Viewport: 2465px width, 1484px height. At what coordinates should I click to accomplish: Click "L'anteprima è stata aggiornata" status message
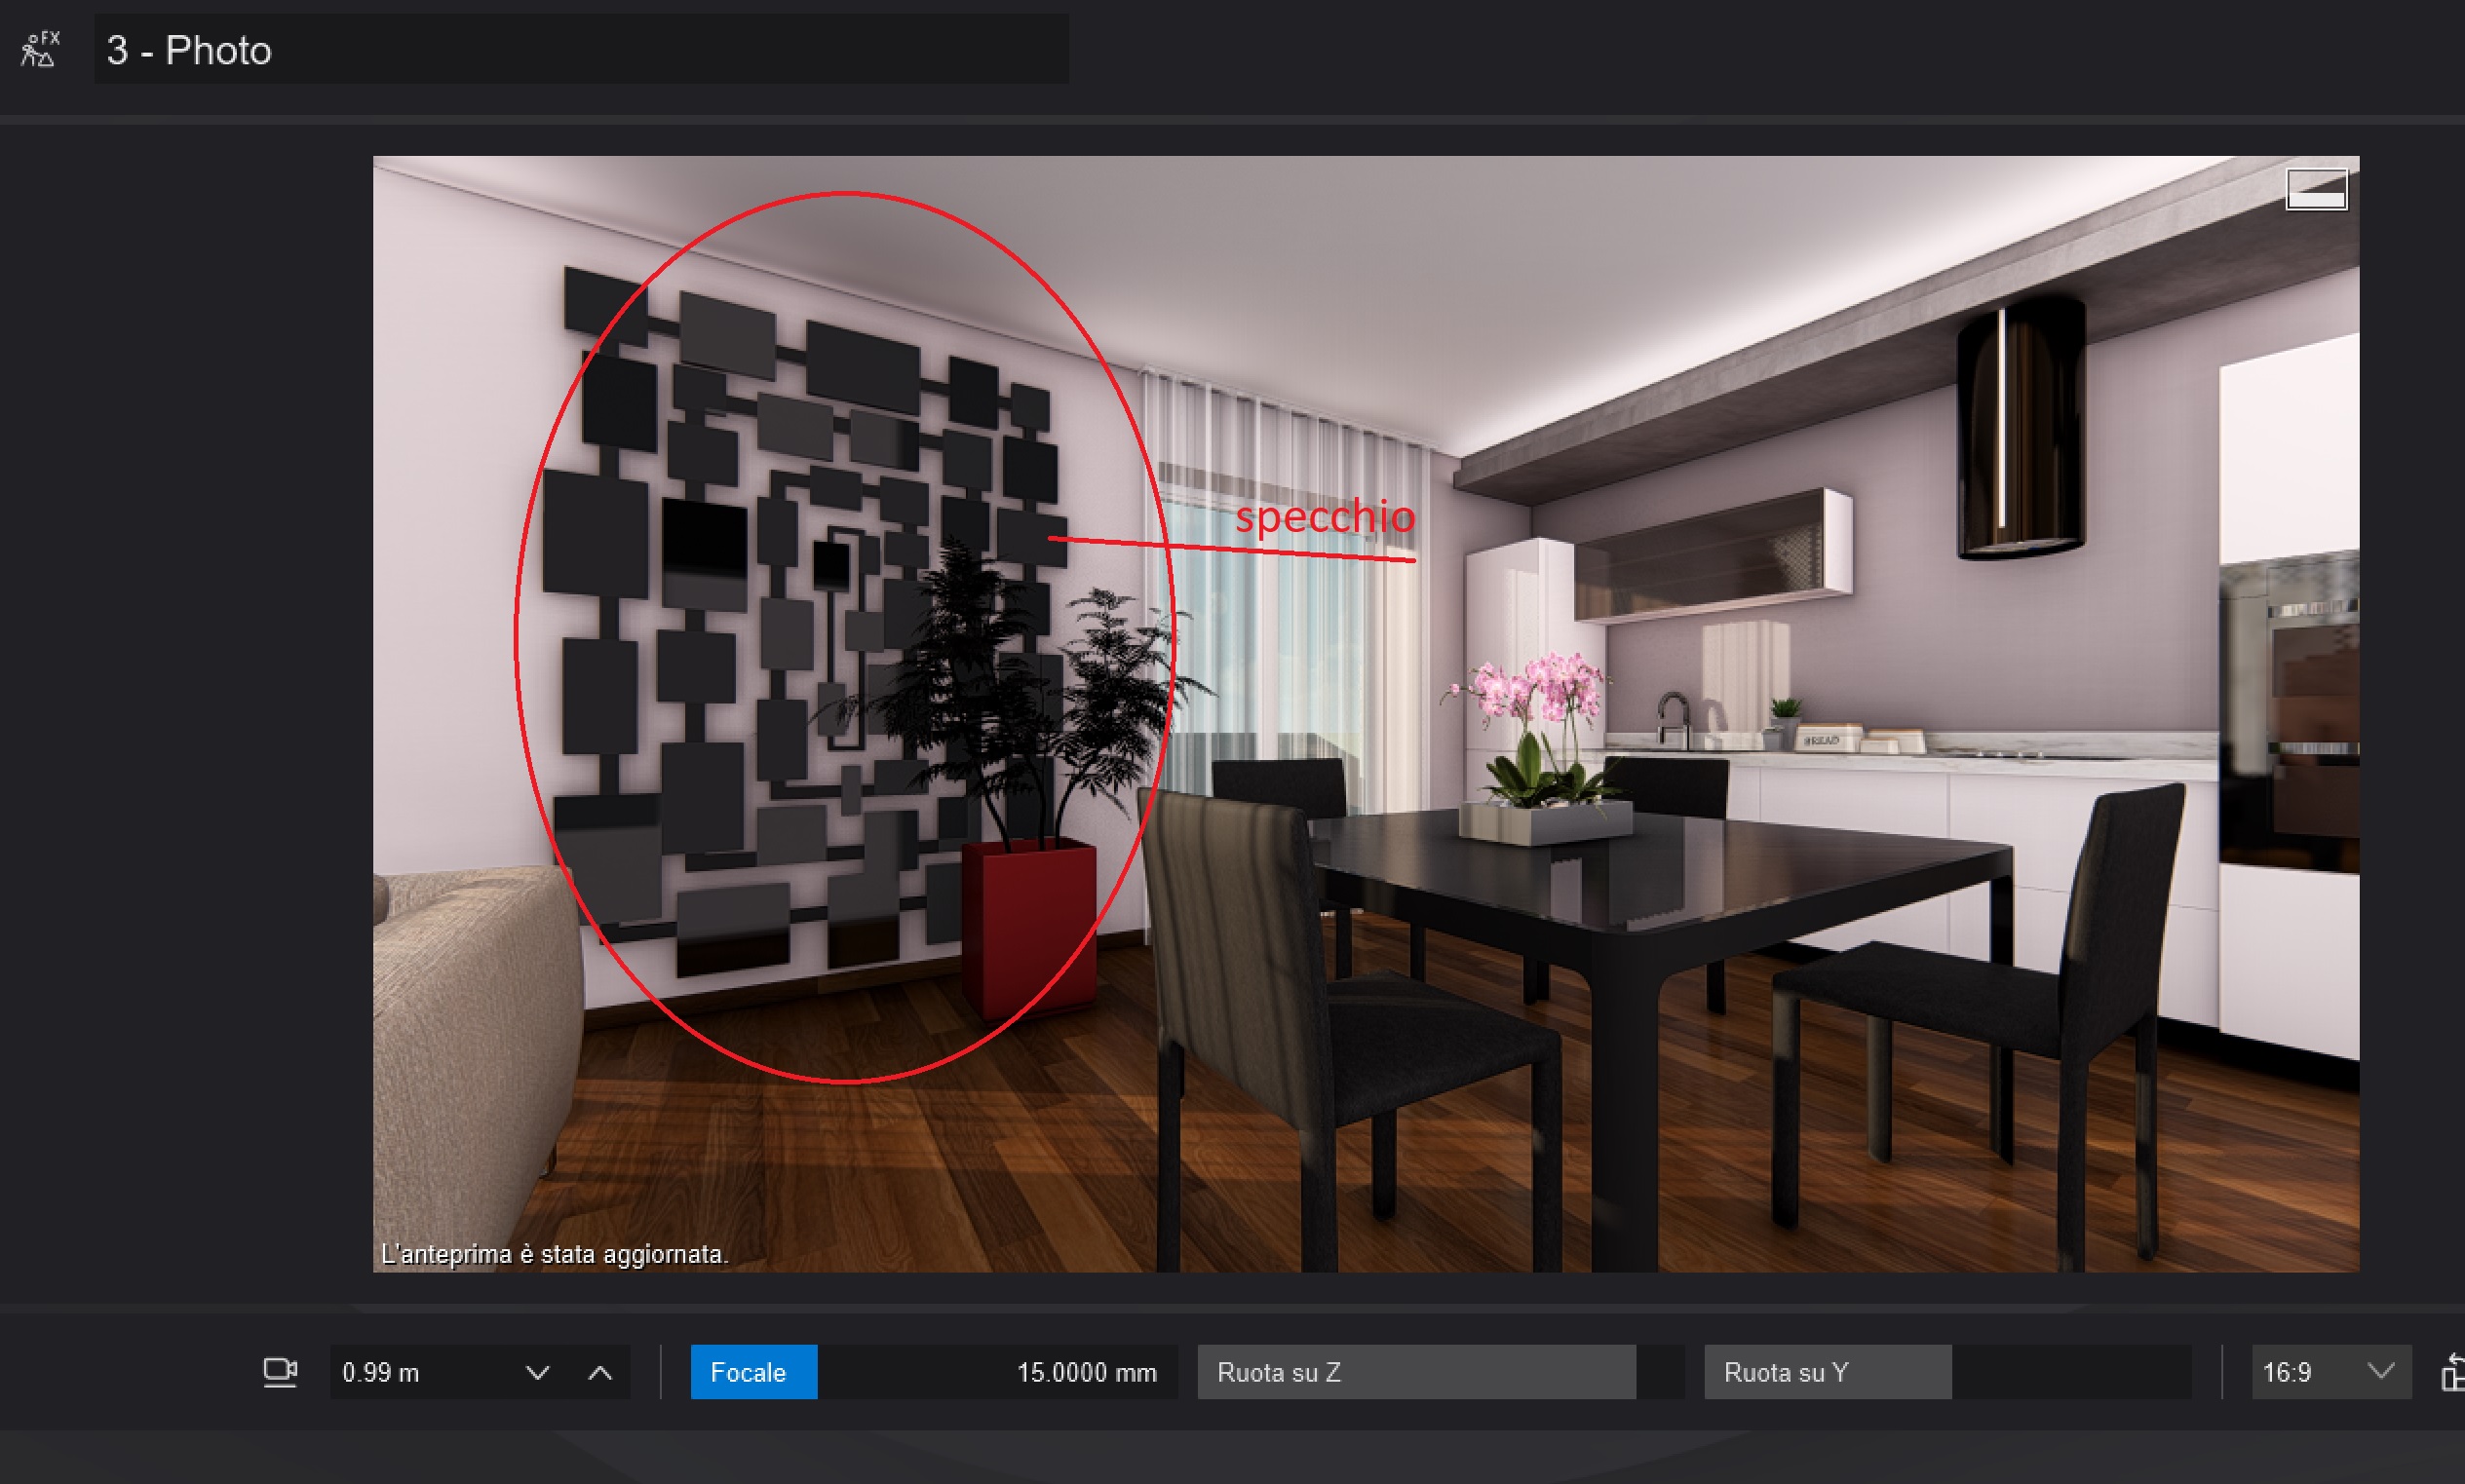tap(555, 1254)
